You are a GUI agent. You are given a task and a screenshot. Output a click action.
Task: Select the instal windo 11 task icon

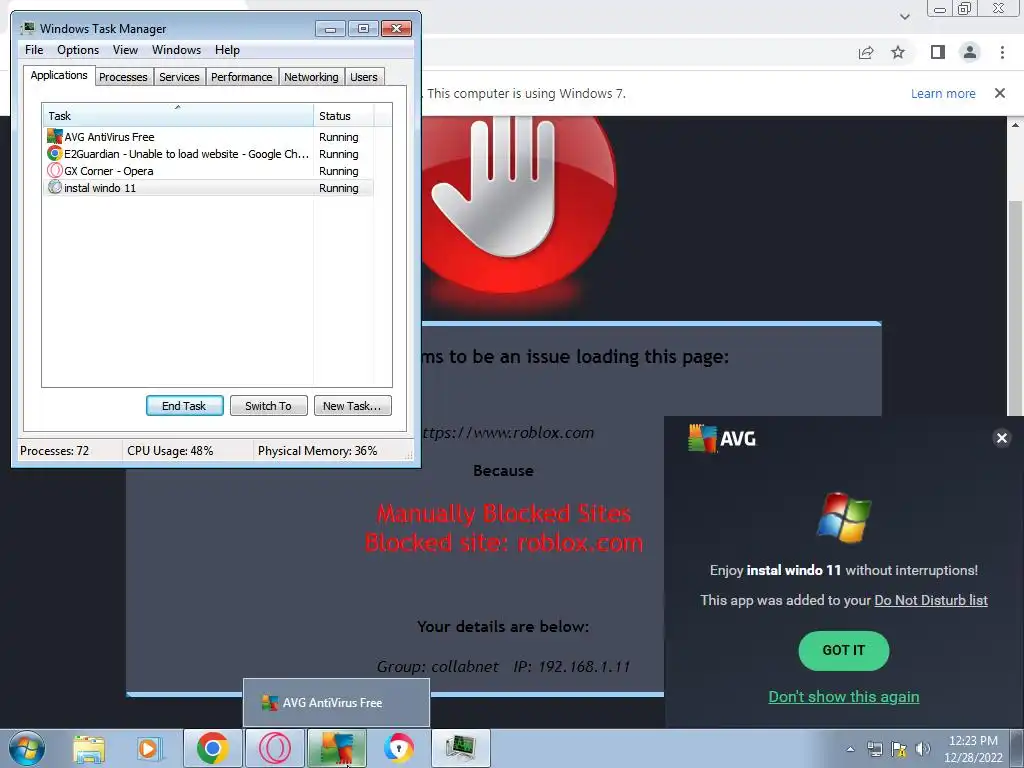[x=55, y=187]
